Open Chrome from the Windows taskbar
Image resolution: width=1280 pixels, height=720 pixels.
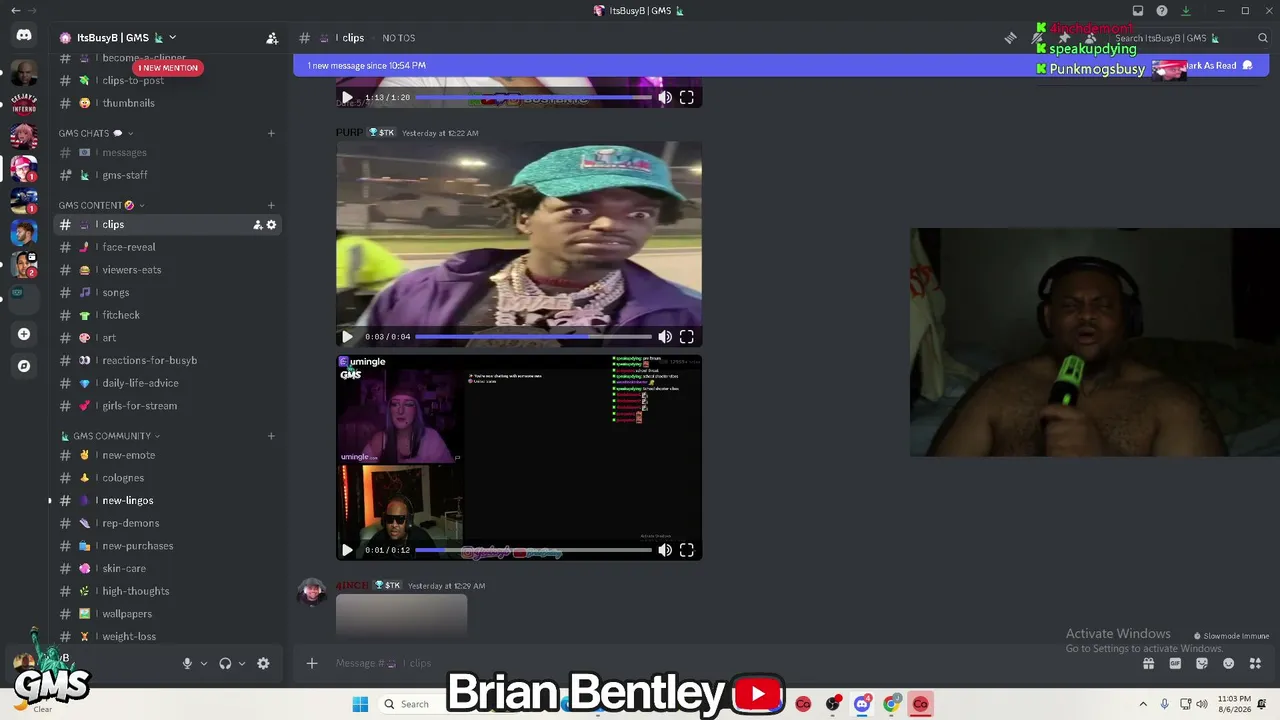[x=891, y=704]
